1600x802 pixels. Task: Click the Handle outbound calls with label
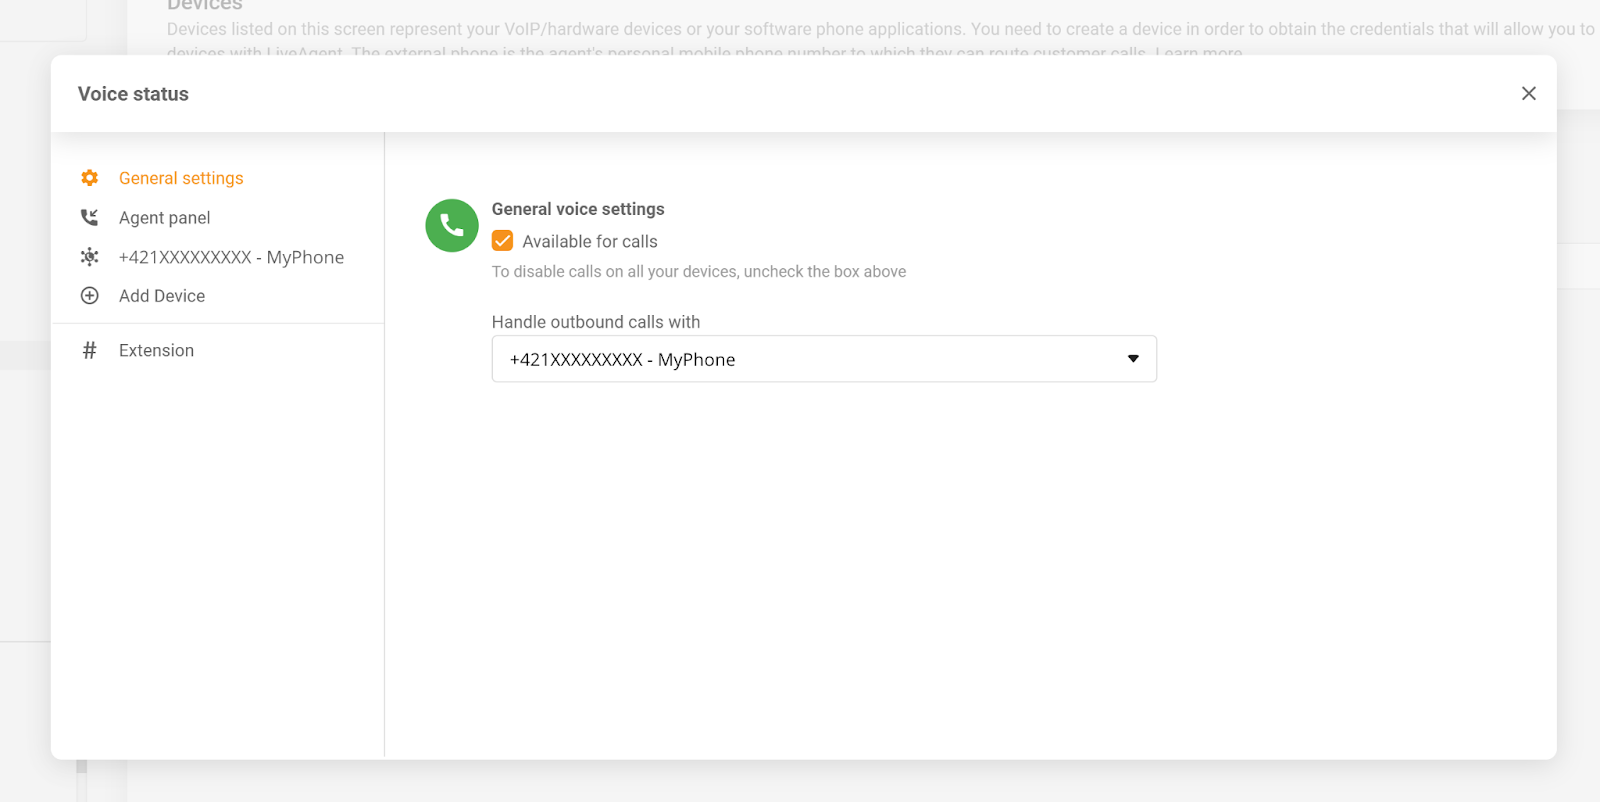click(596, 322)
